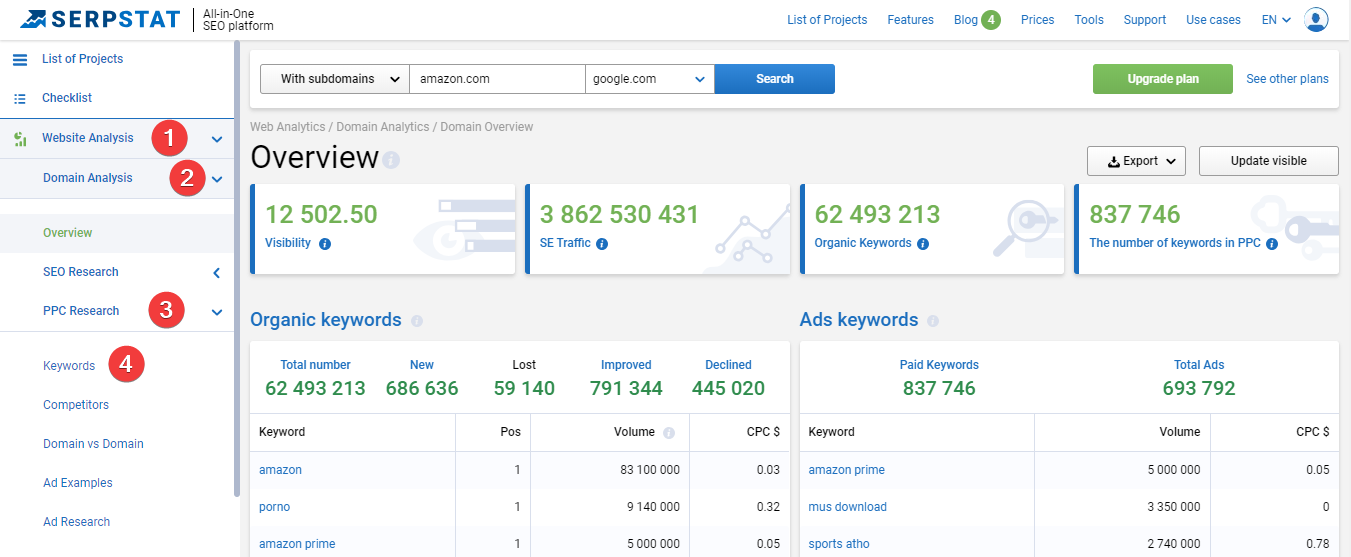Viewport: 1351px width, 557px height.
Task: Open the user profile avatar icon
Action: (x=1316, y=19)
